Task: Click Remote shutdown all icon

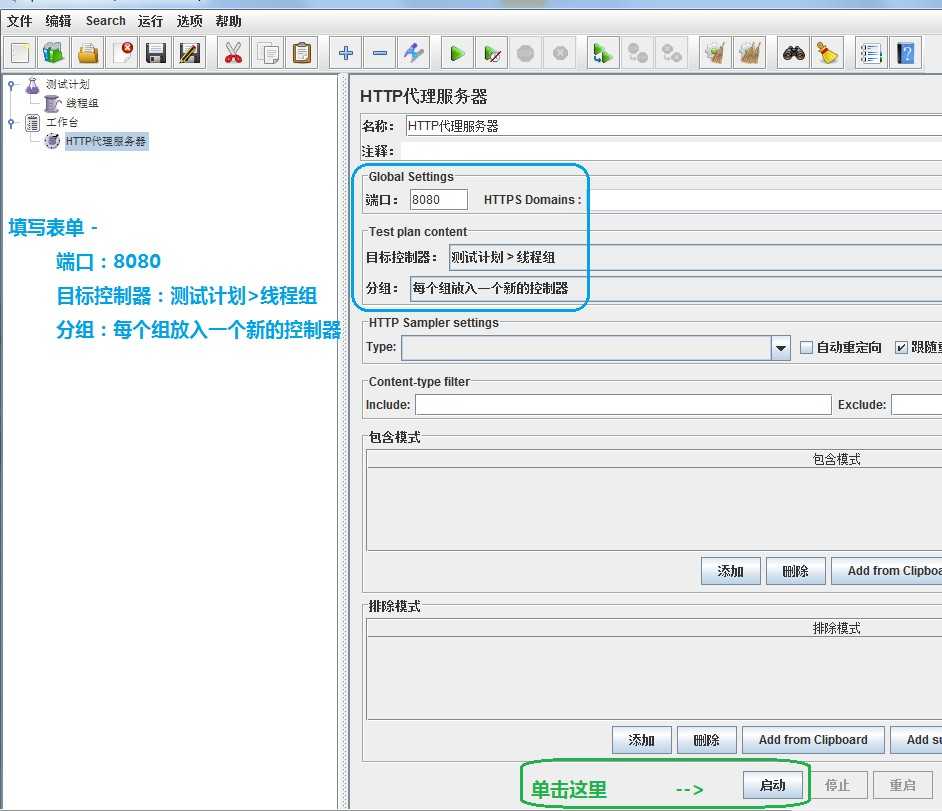Action: pos(672,53)
